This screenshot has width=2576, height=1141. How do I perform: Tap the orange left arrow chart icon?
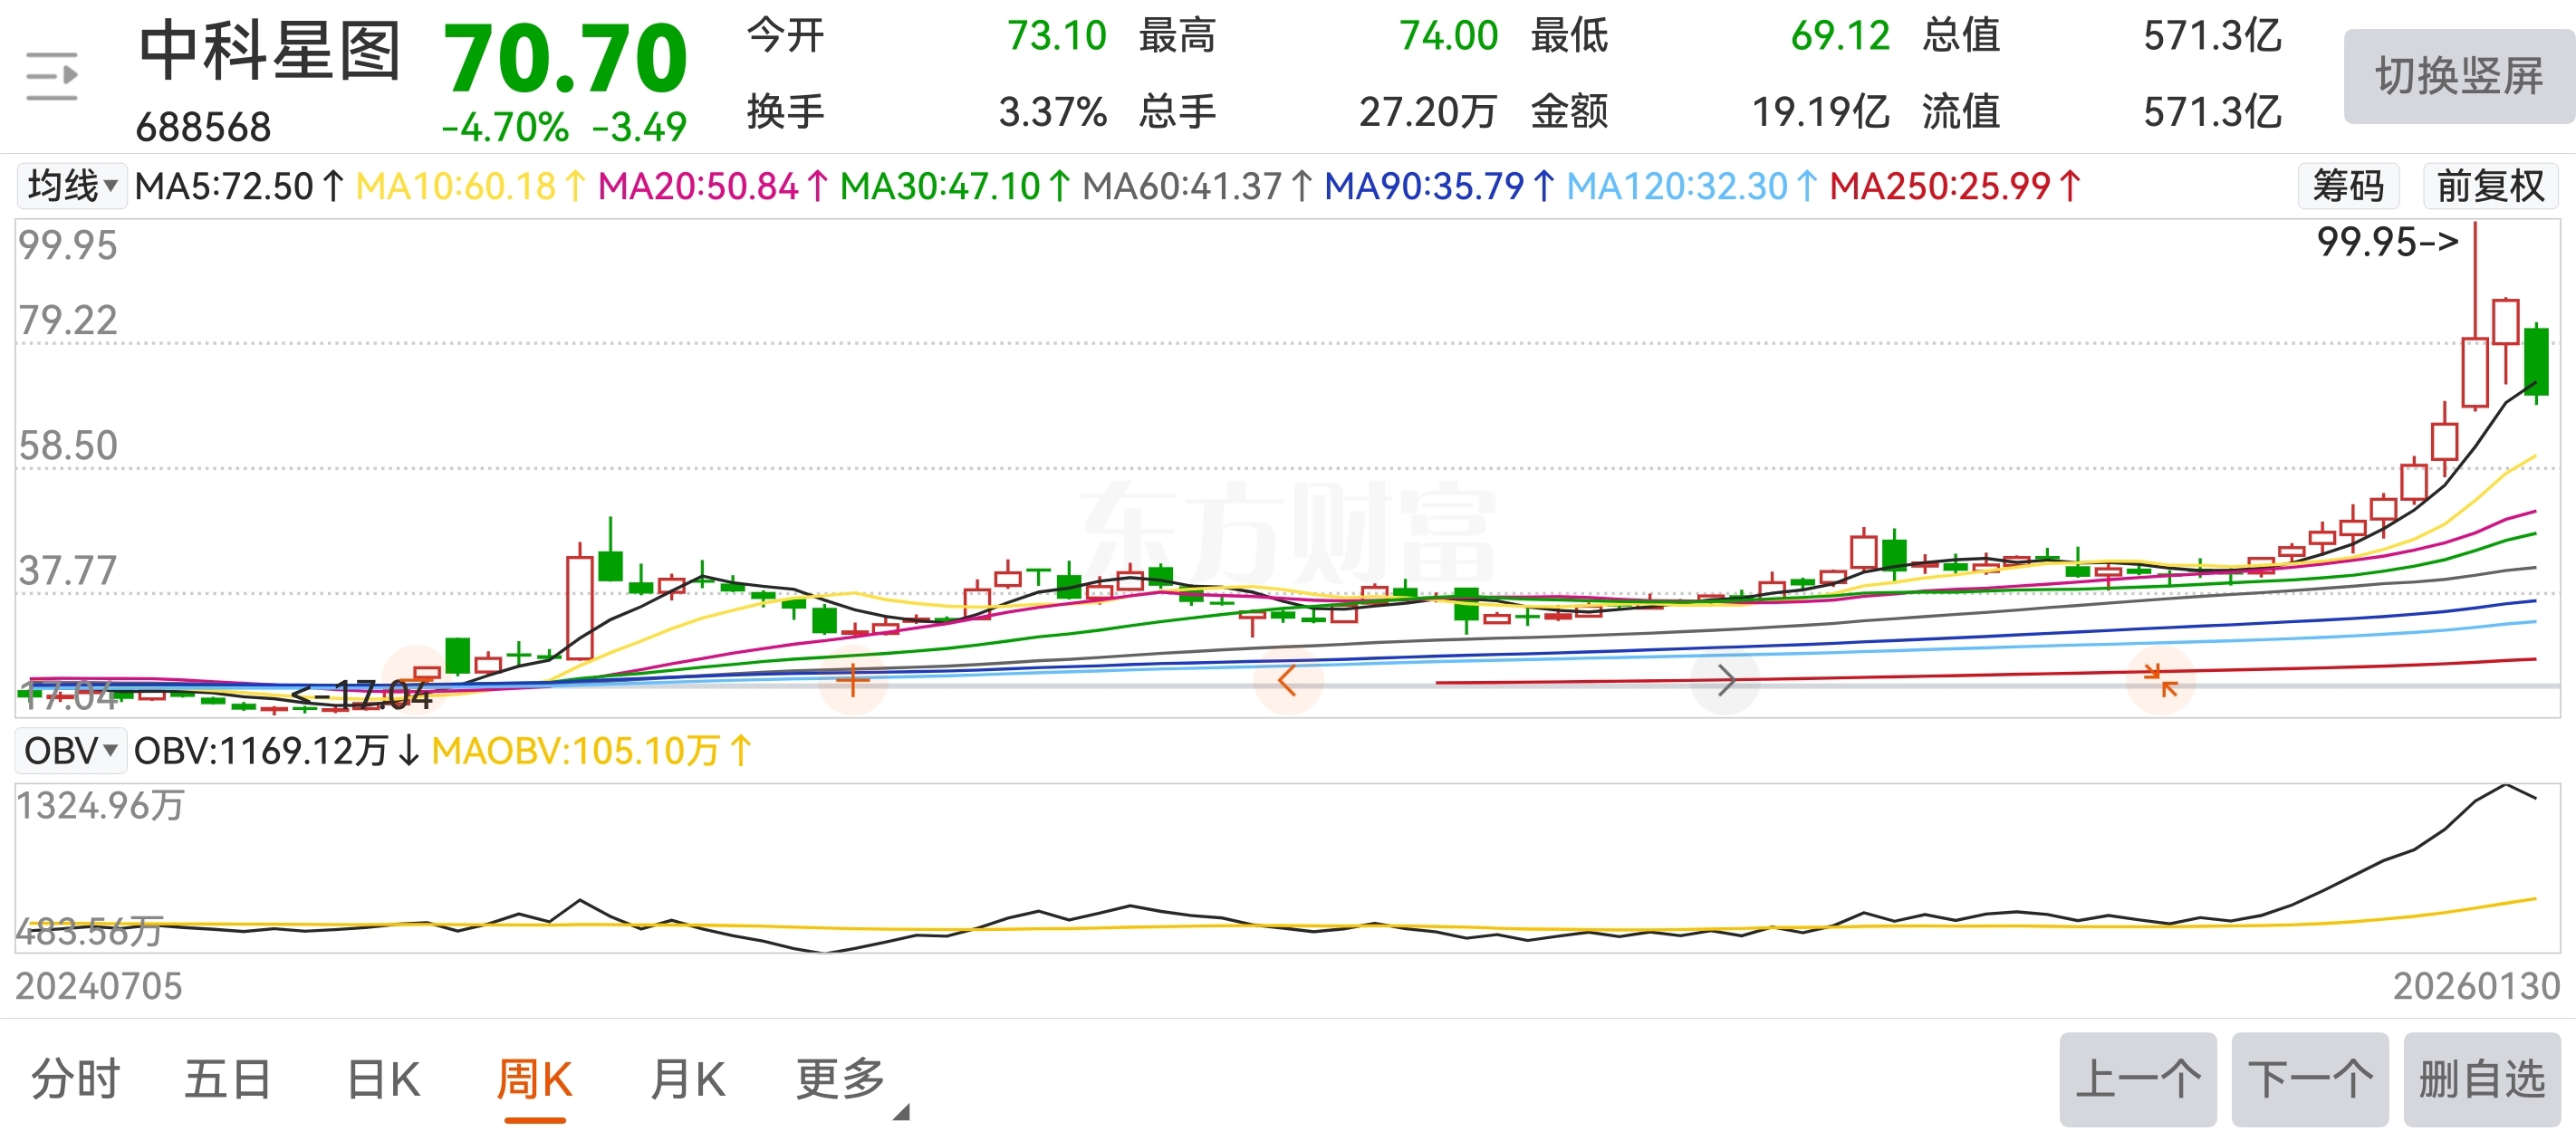point(1288,681)
